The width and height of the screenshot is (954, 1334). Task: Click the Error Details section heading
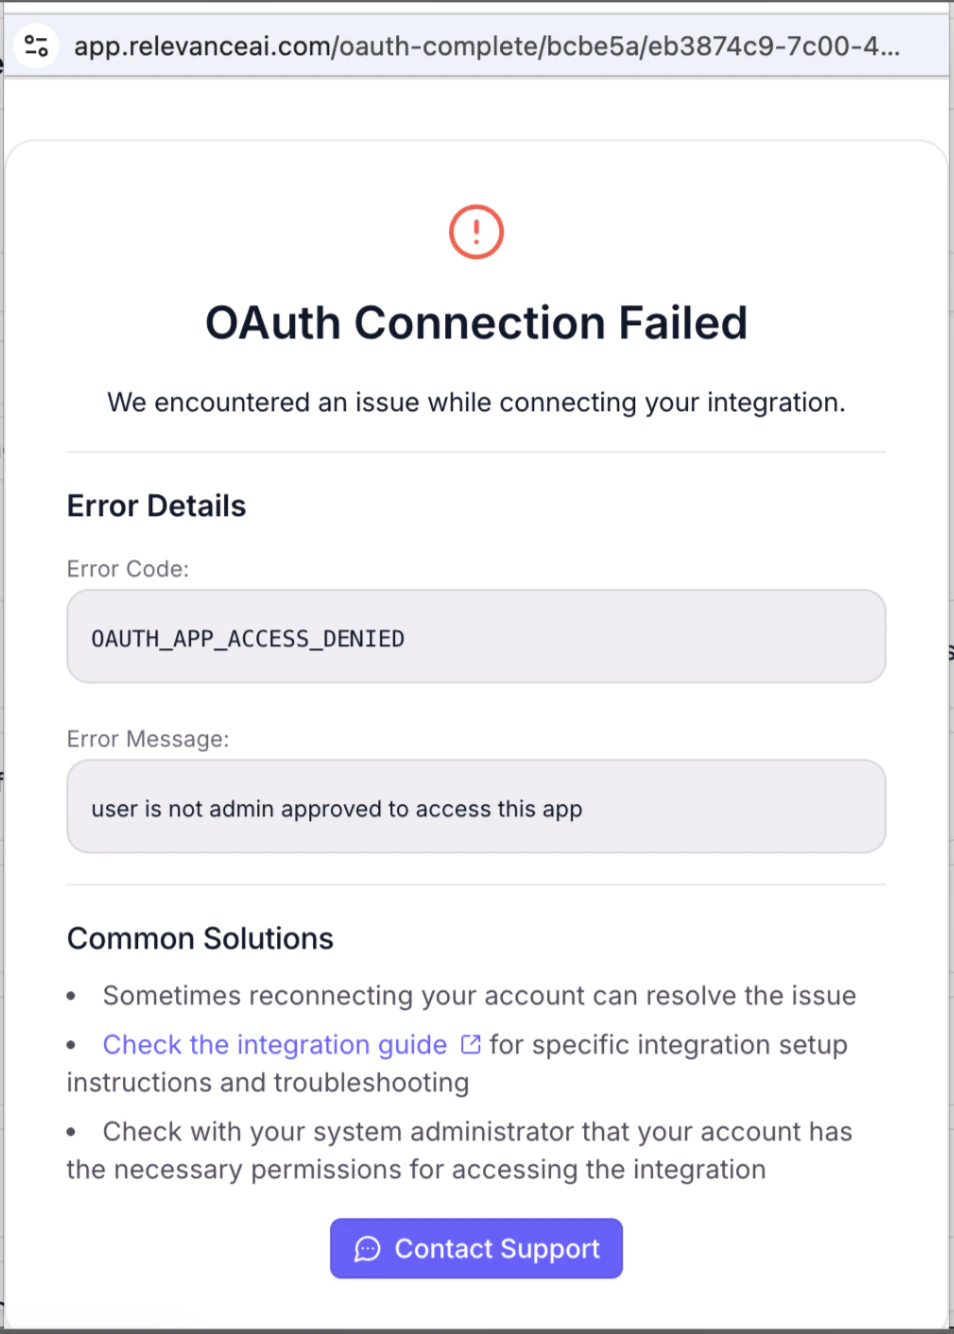pos(156,506)
